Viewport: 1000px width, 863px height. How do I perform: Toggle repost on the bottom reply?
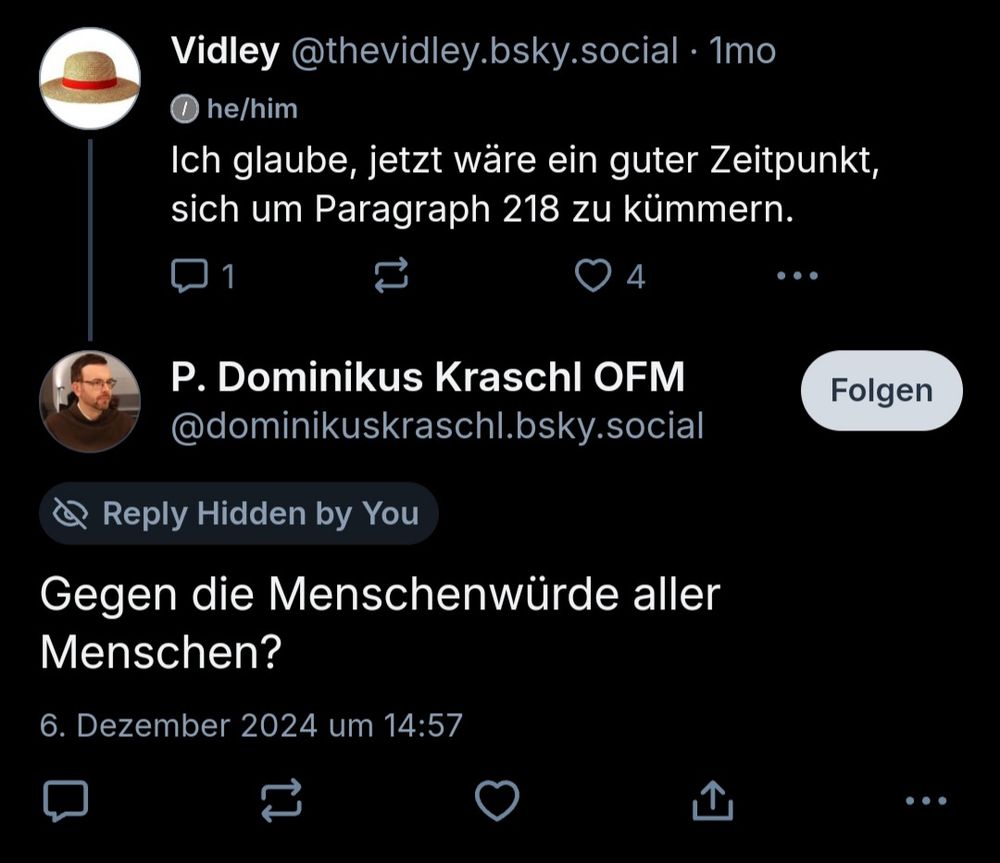(283, 799)
